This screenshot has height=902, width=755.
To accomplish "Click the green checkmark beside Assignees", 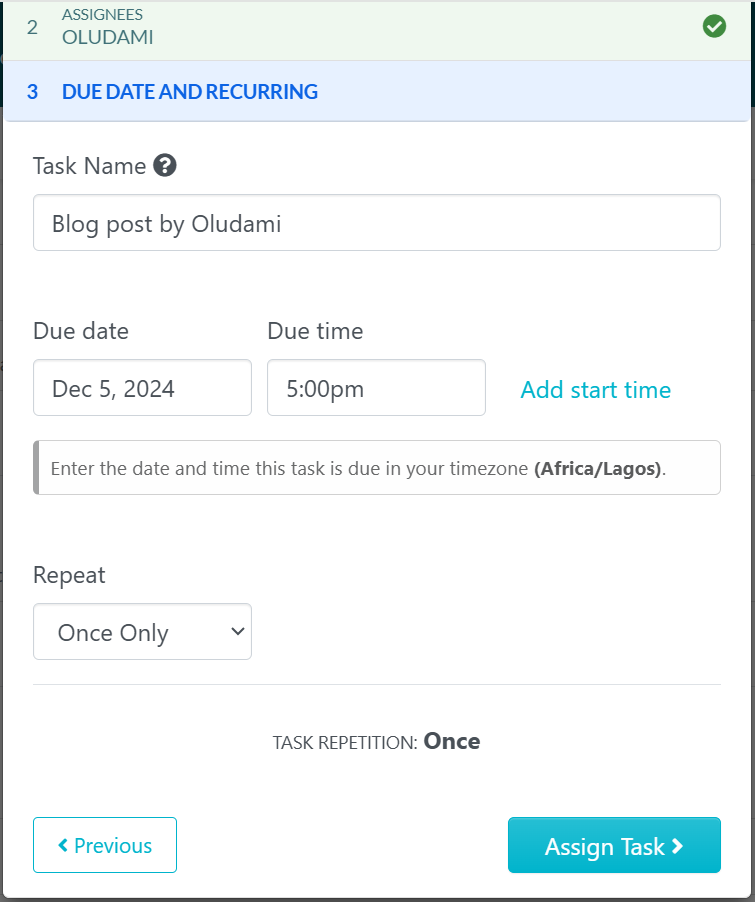I will (x=713, y=26).
